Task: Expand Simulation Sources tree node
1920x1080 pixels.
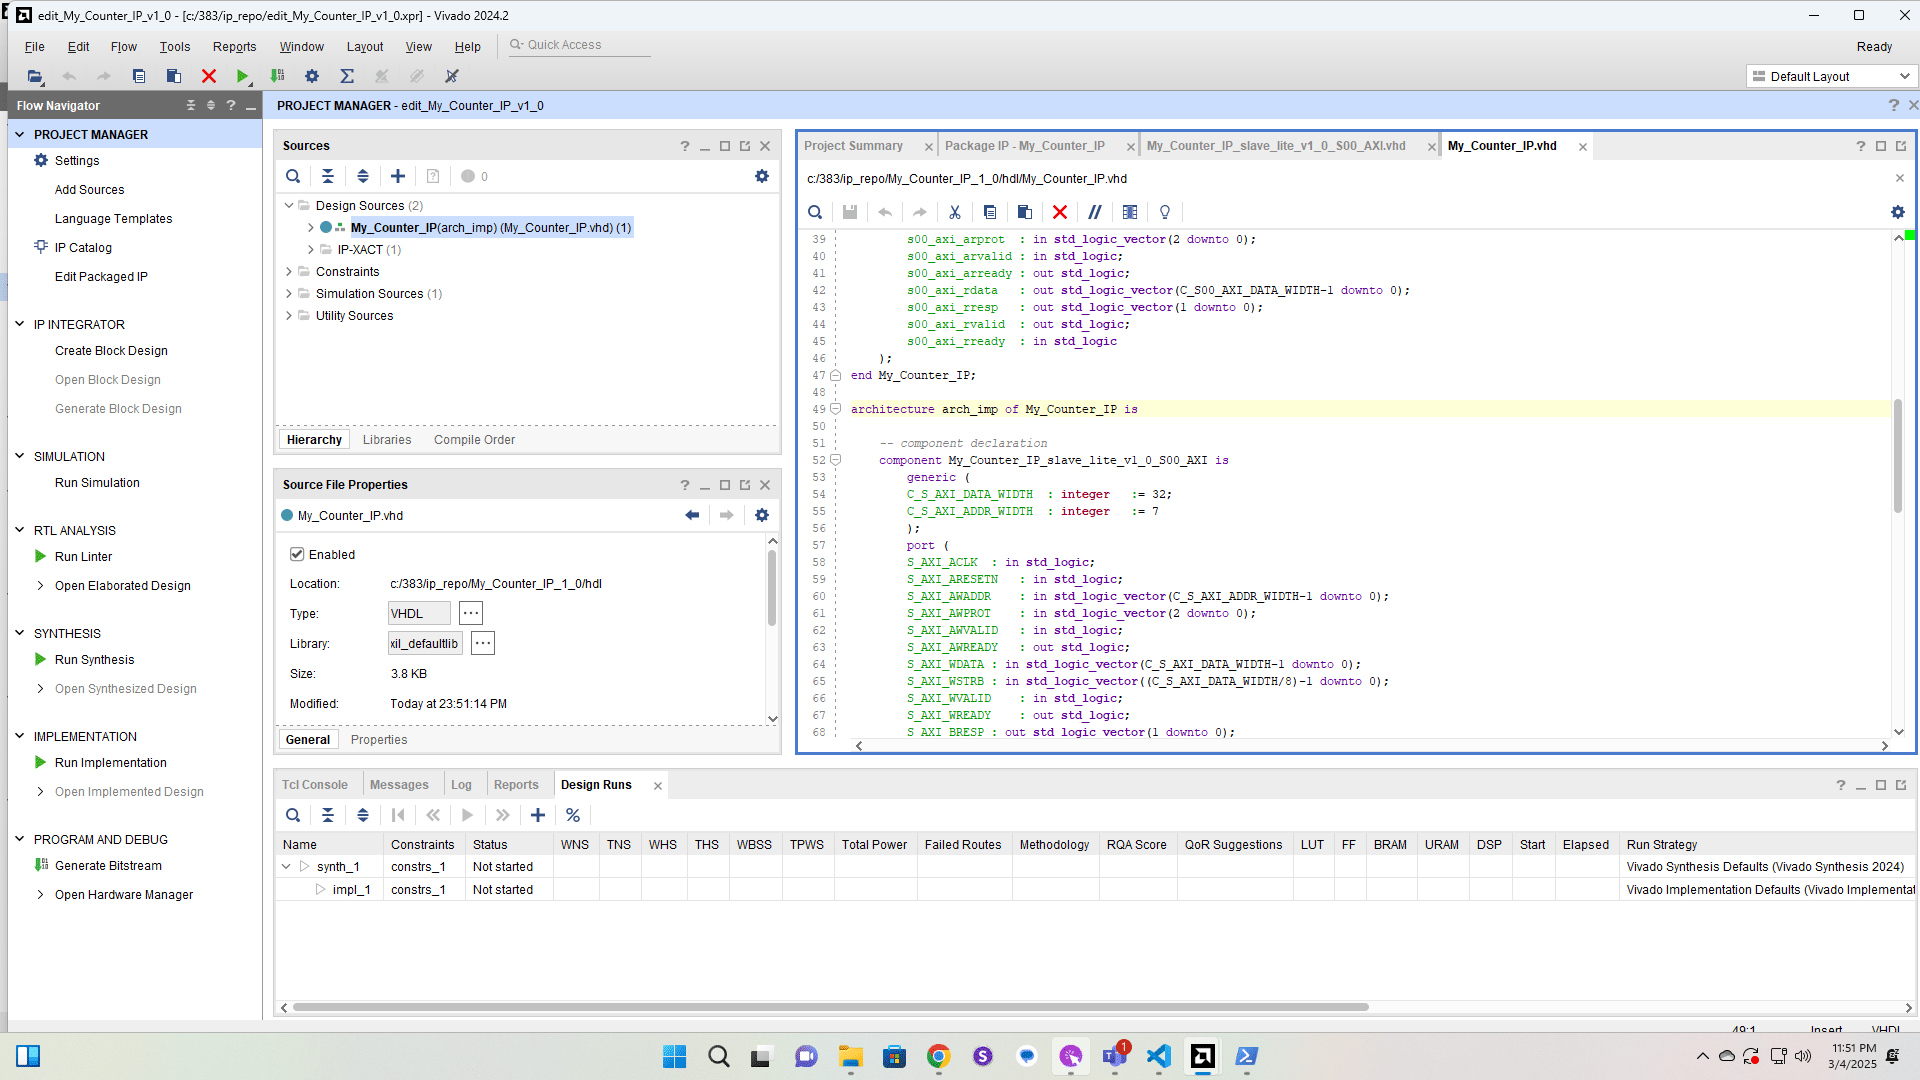Action: coord(289,293)
